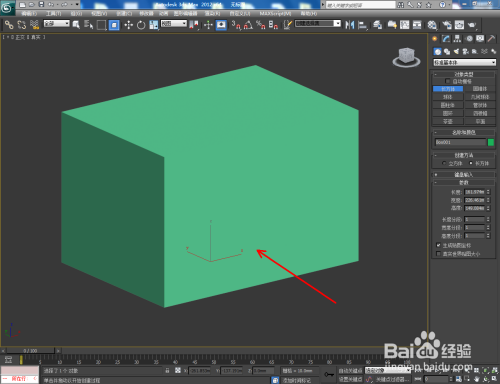Image resolution: width=500 pixels, height=384 pixels.
Task: Toggle the 3D Snaps button
Action: [x=236, y=25]
